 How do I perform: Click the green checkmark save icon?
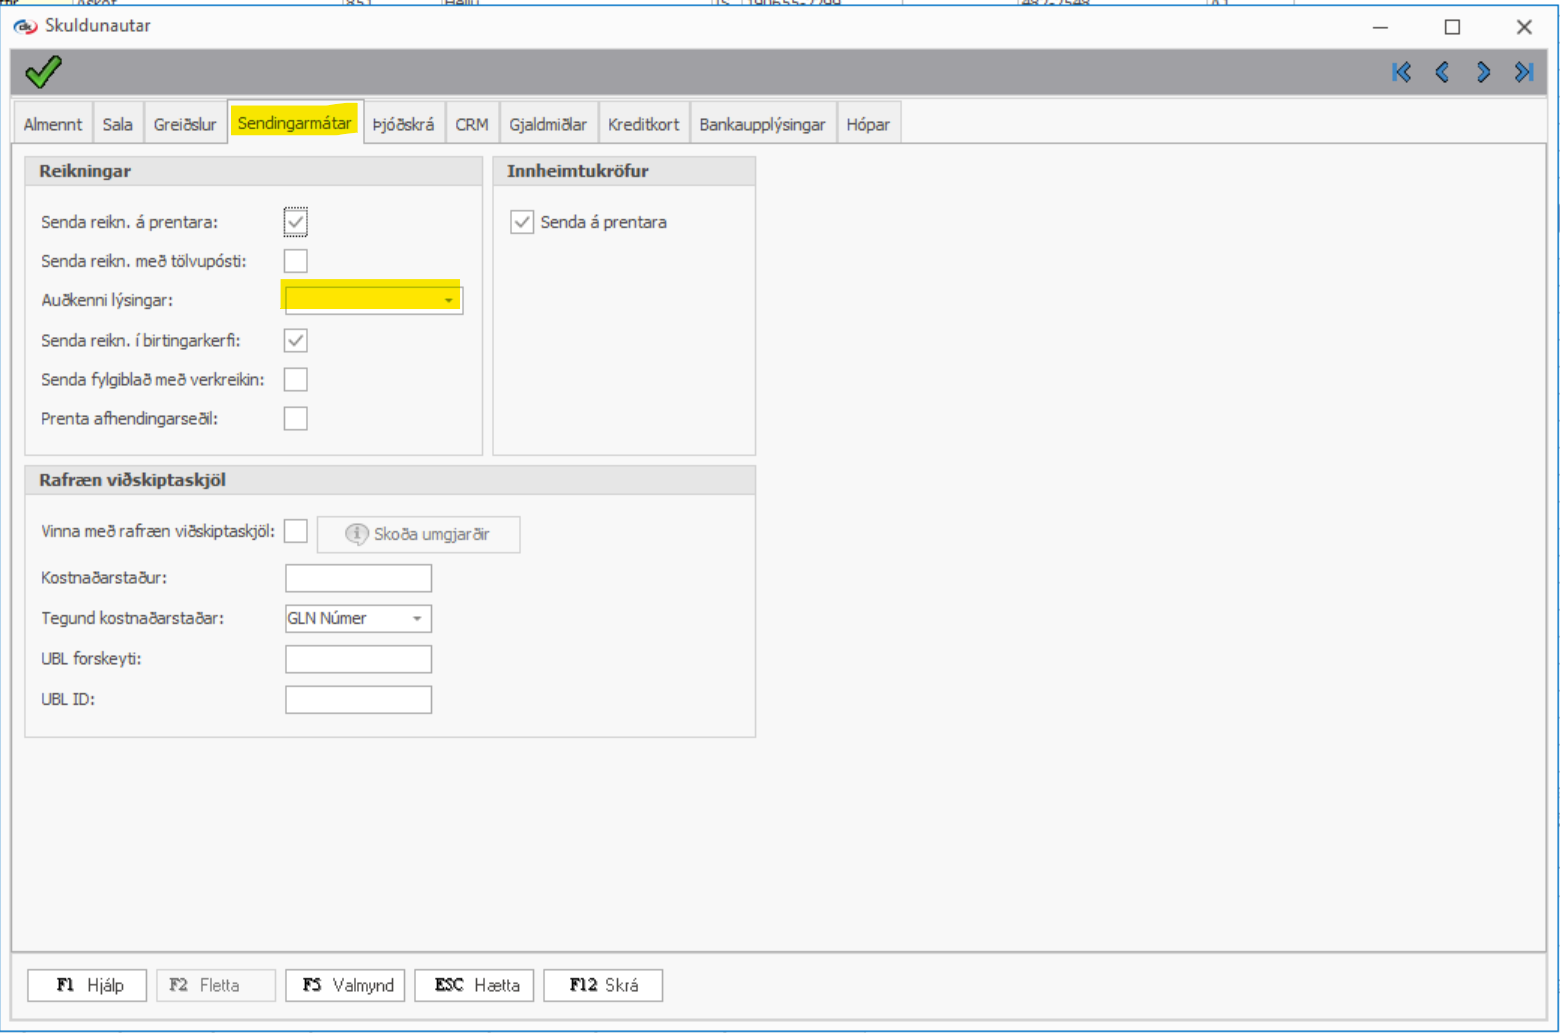pos(43,72)
